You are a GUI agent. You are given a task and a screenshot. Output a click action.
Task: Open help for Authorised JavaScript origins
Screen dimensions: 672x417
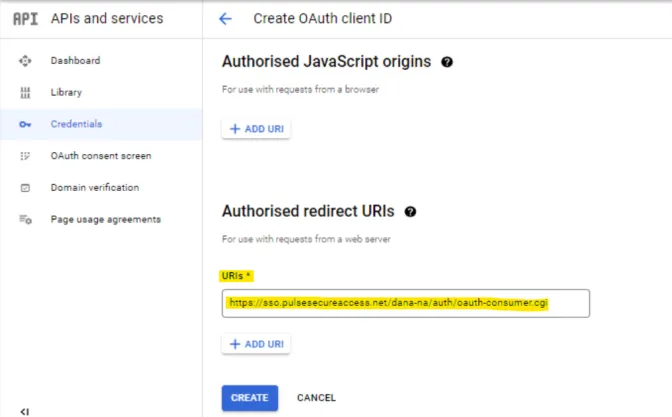coord(447,62)
